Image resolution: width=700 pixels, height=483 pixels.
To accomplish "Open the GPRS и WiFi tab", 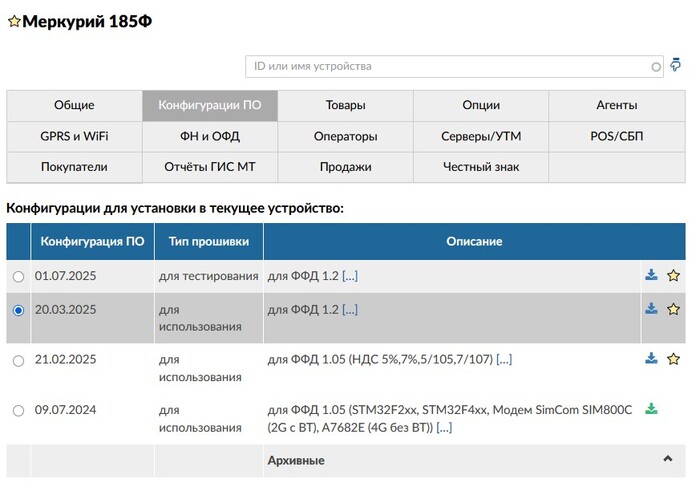I will pos(74,136).
